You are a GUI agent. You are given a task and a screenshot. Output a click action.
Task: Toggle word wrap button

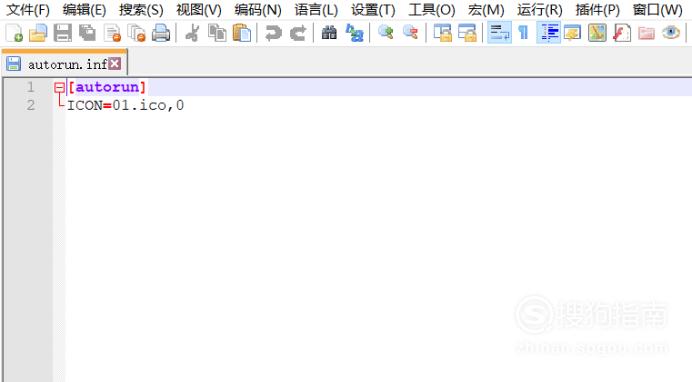coord(500,33)
